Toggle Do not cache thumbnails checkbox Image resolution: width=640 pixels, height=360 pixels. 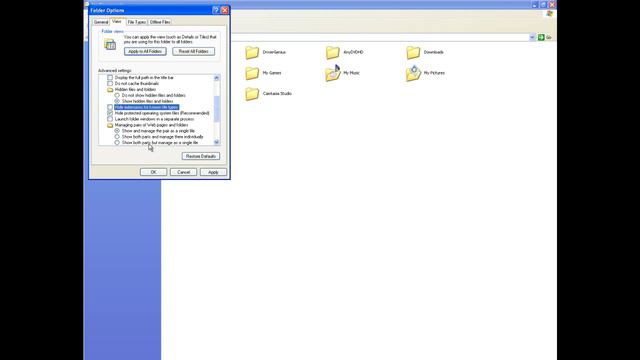110,83
